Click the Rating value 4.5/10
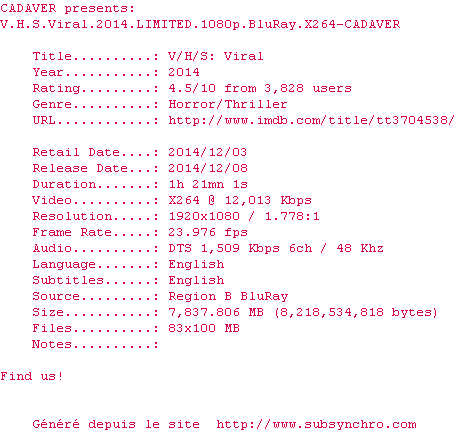The image size is (456, 432). point(192,88)
